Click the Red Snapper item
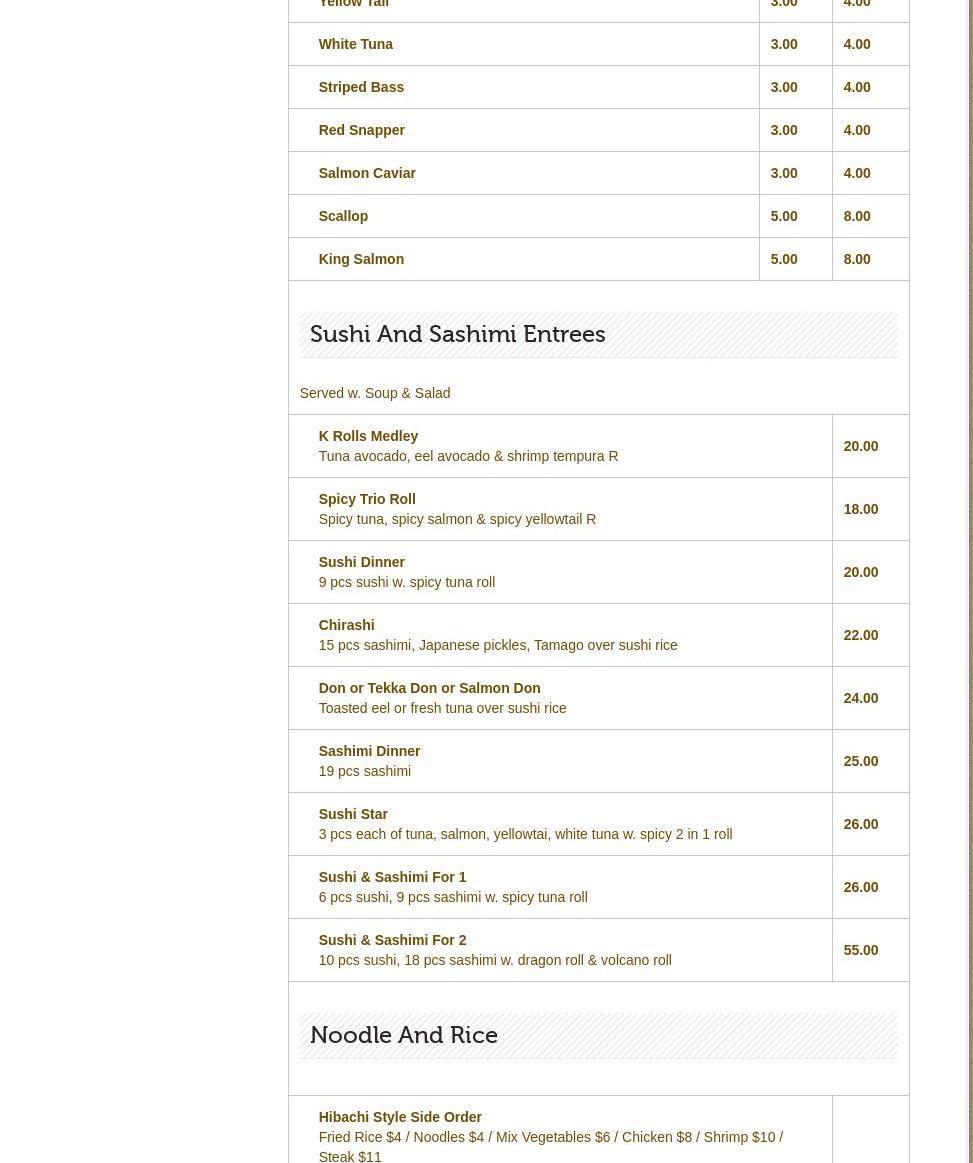Image resolution: width=973 pixels, height=1163 pixels. [361, 130]
